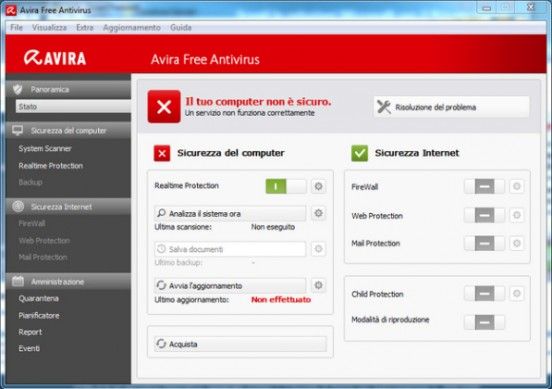
Task: Select Stato in the sidebar
Action: [x=73, y=106]
